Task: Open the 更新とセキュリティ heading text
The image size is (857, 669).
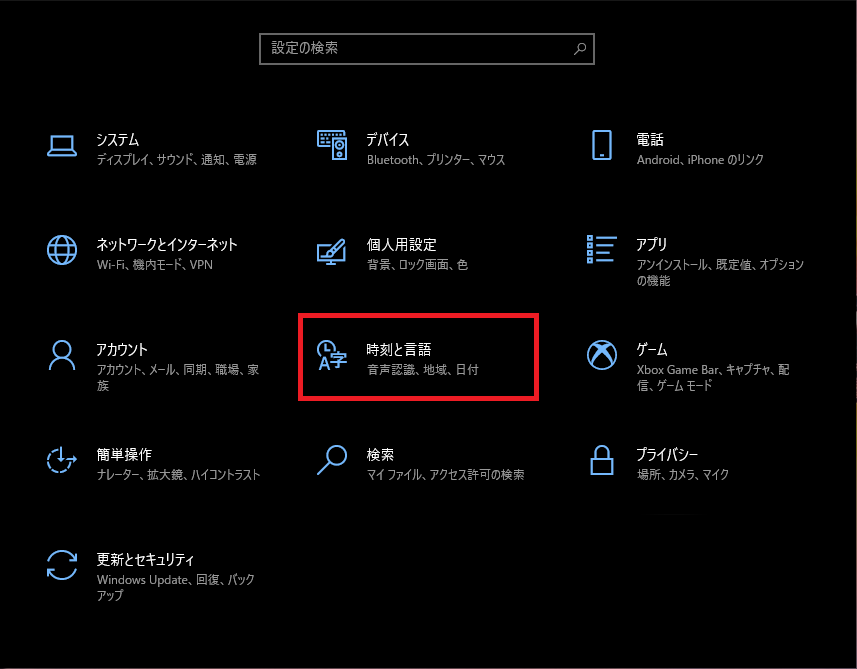Action: (x=145, y=559)
